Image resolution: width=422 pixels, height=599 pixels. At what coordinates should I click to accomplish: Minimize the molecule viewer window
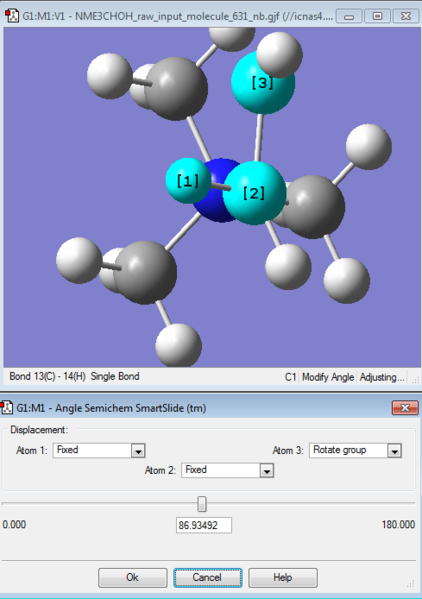(349, 16)
